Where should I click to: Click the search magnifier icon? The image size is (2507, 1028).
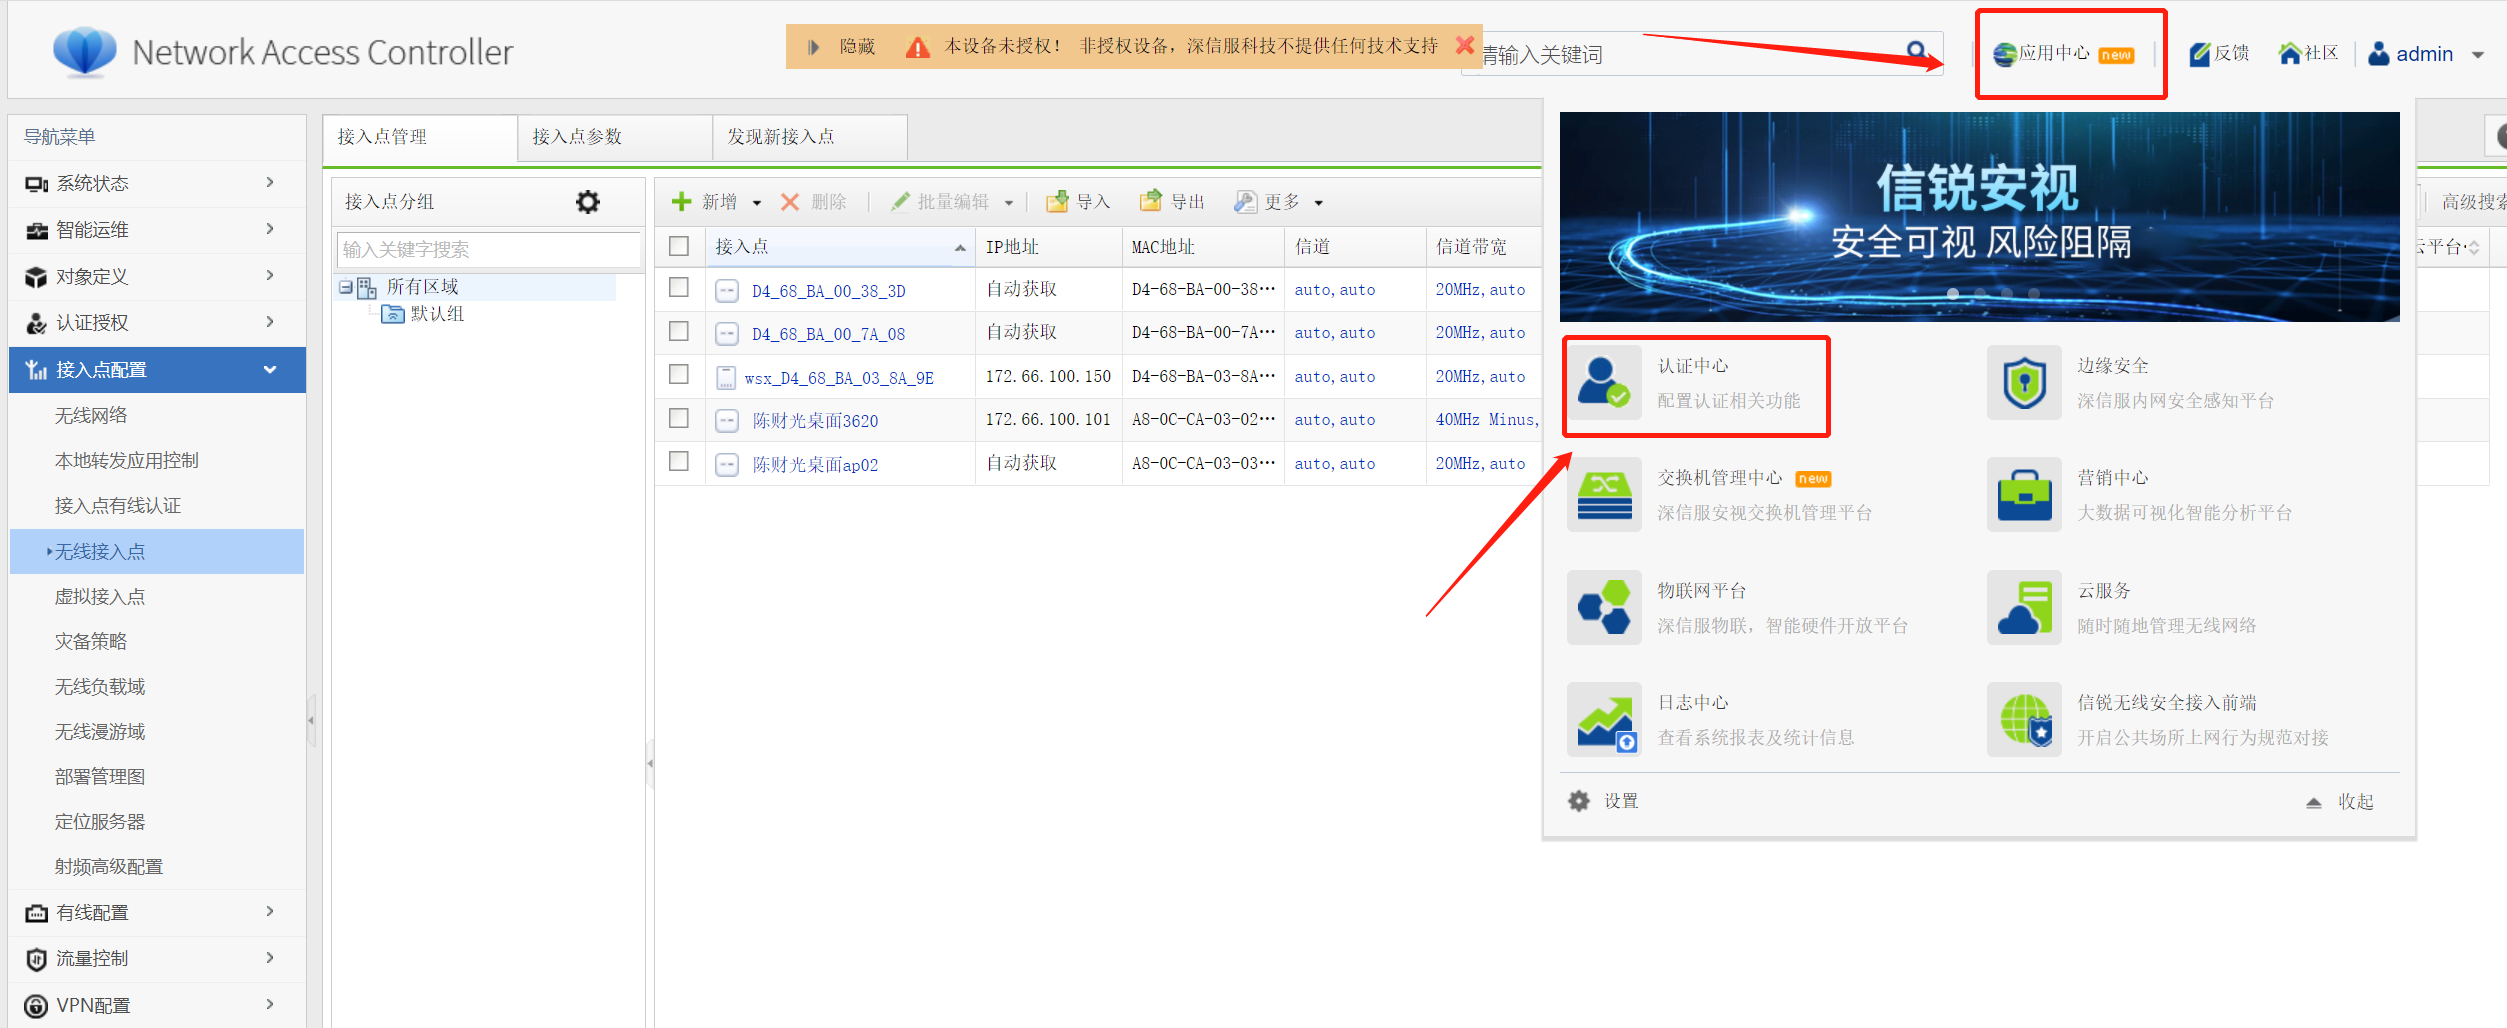click(x=1916, y=50)
